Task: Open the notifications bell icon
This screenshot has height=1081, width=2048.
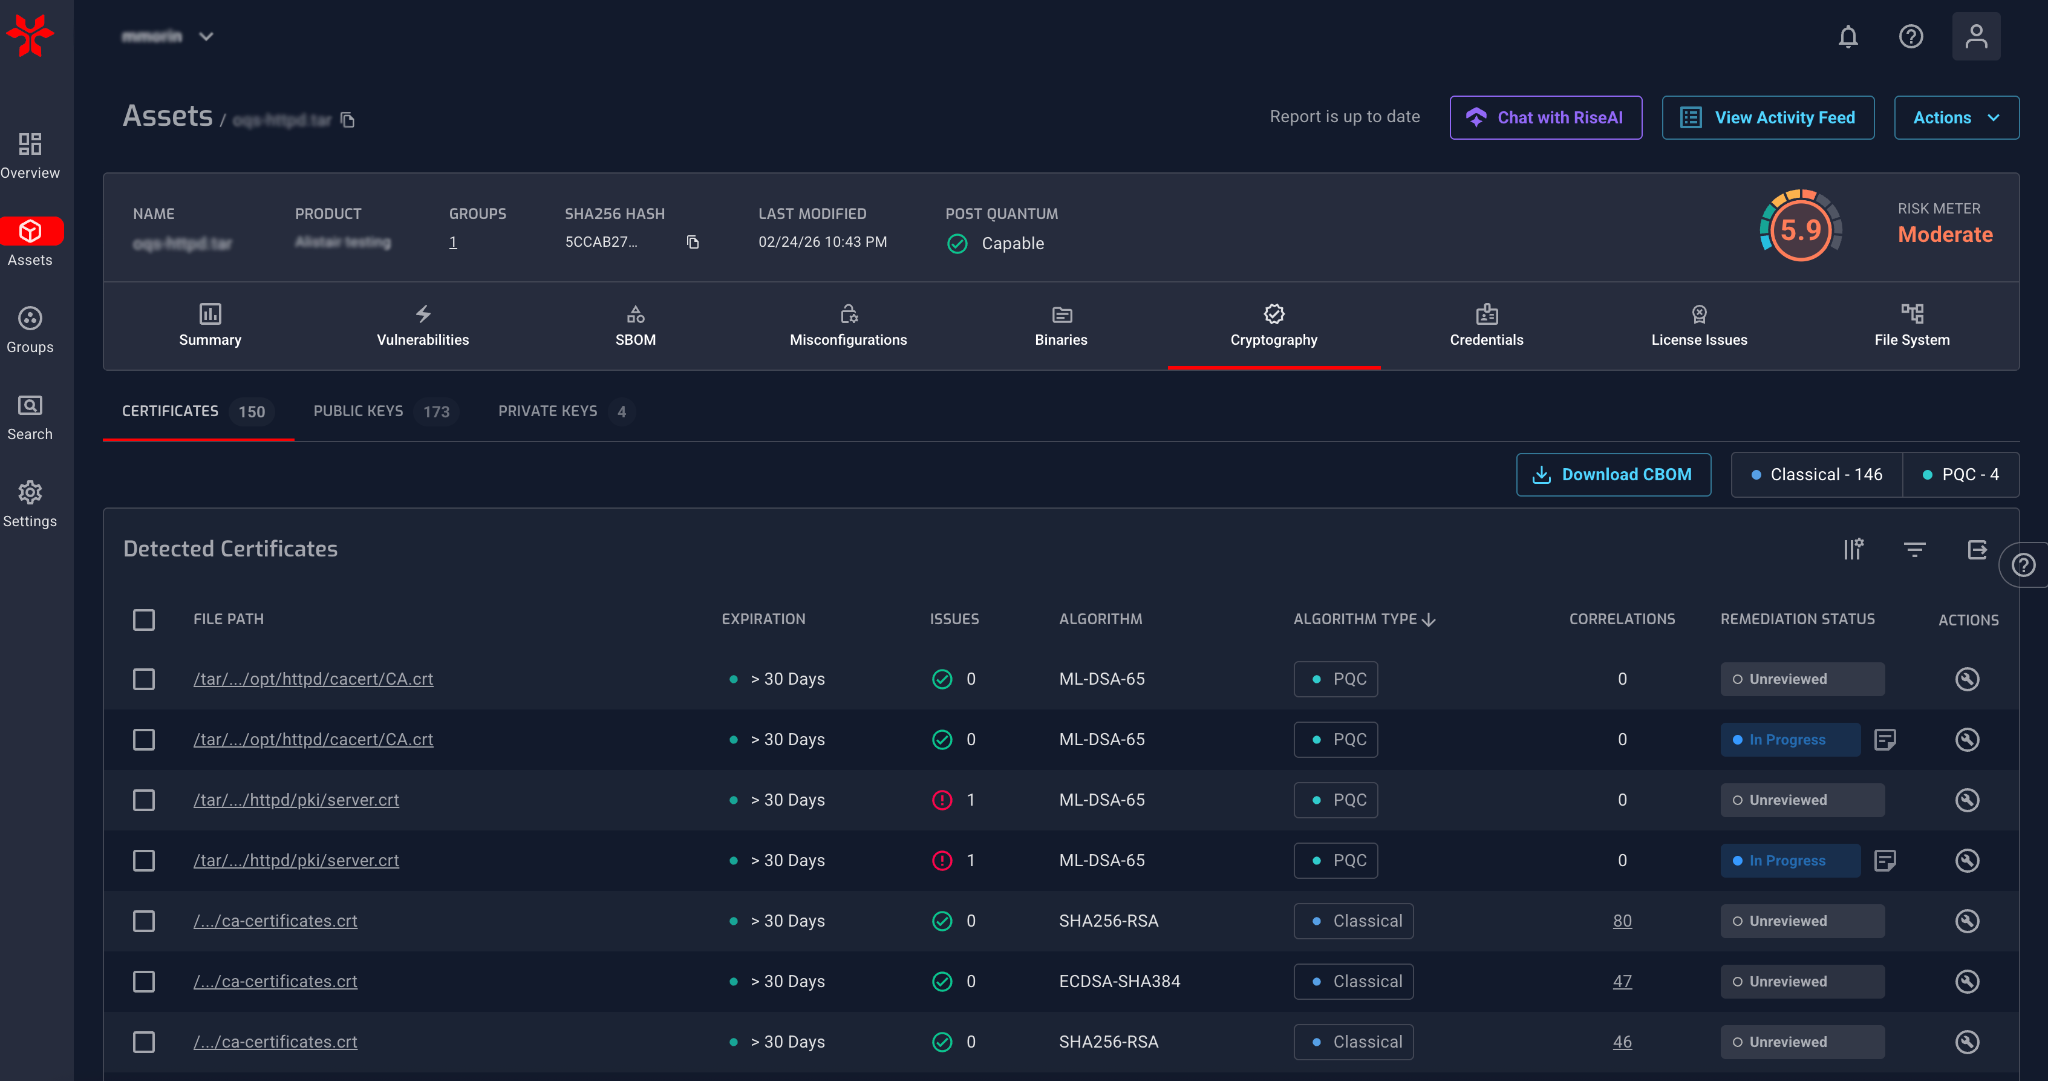Action: 1848,37
